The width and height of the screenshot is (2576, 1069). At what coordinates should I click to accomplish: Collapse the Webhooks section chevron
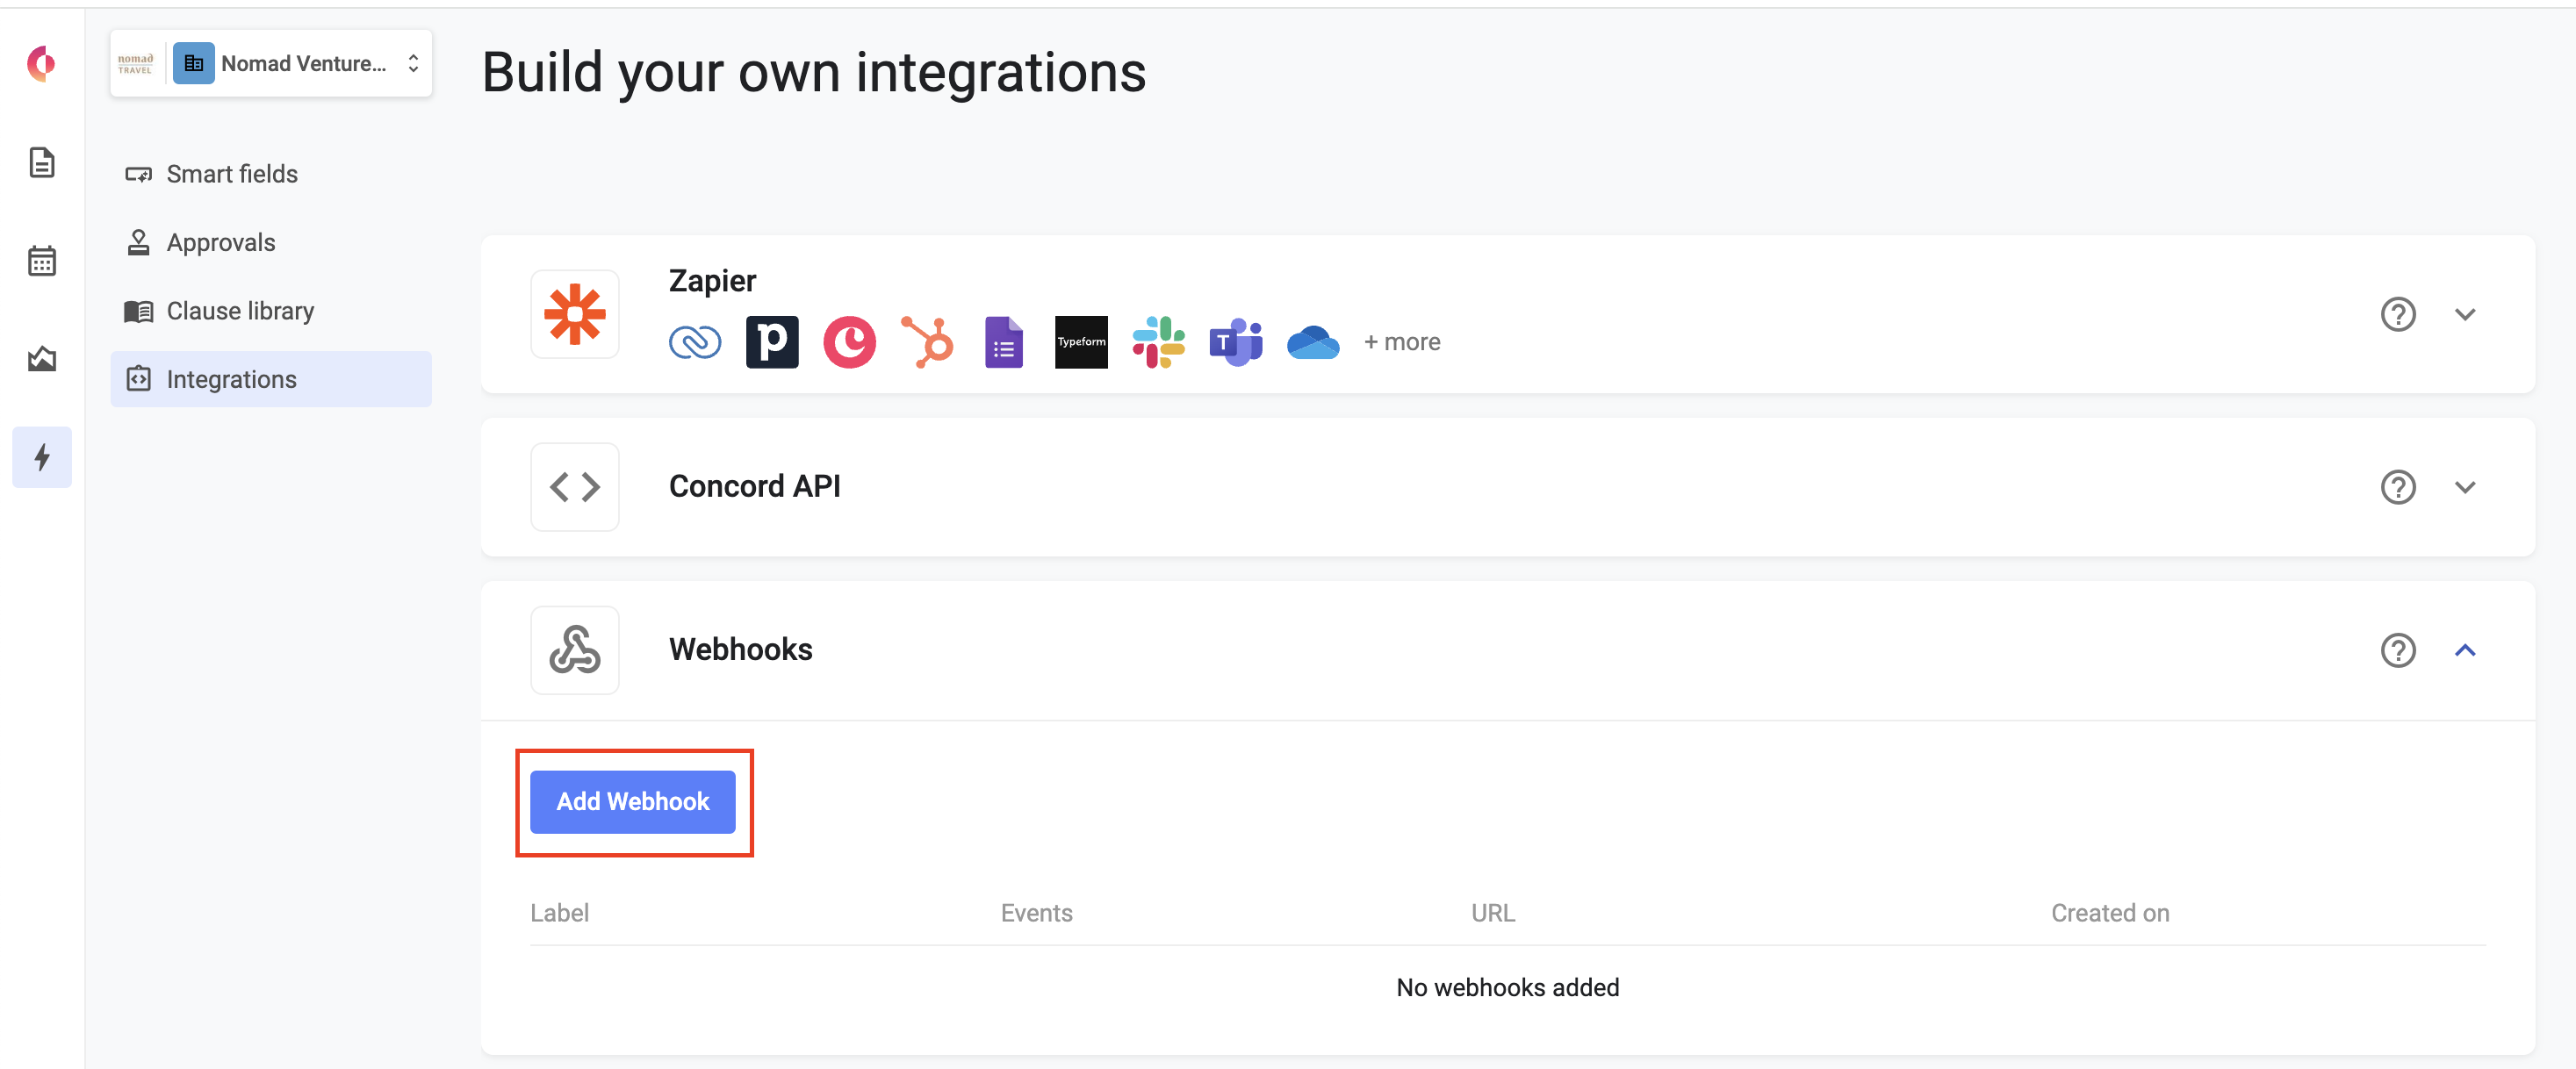[x=2466, y=650]
